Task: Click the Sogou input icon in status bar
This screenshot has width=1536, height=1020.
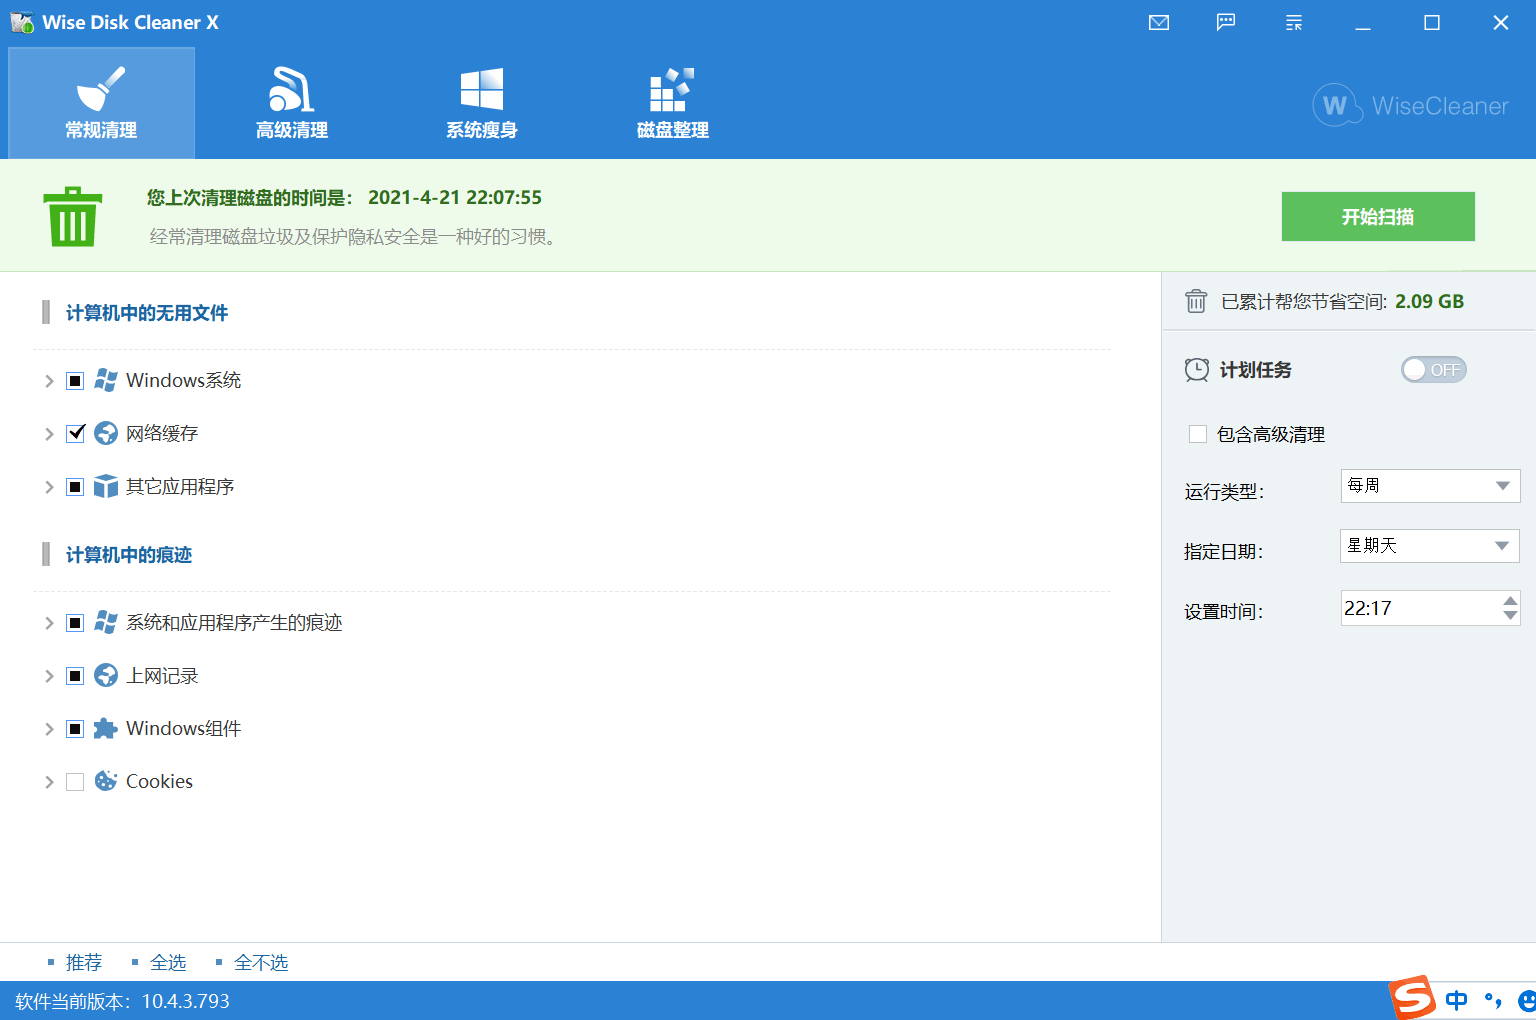Action: [x=1413, y=999]
